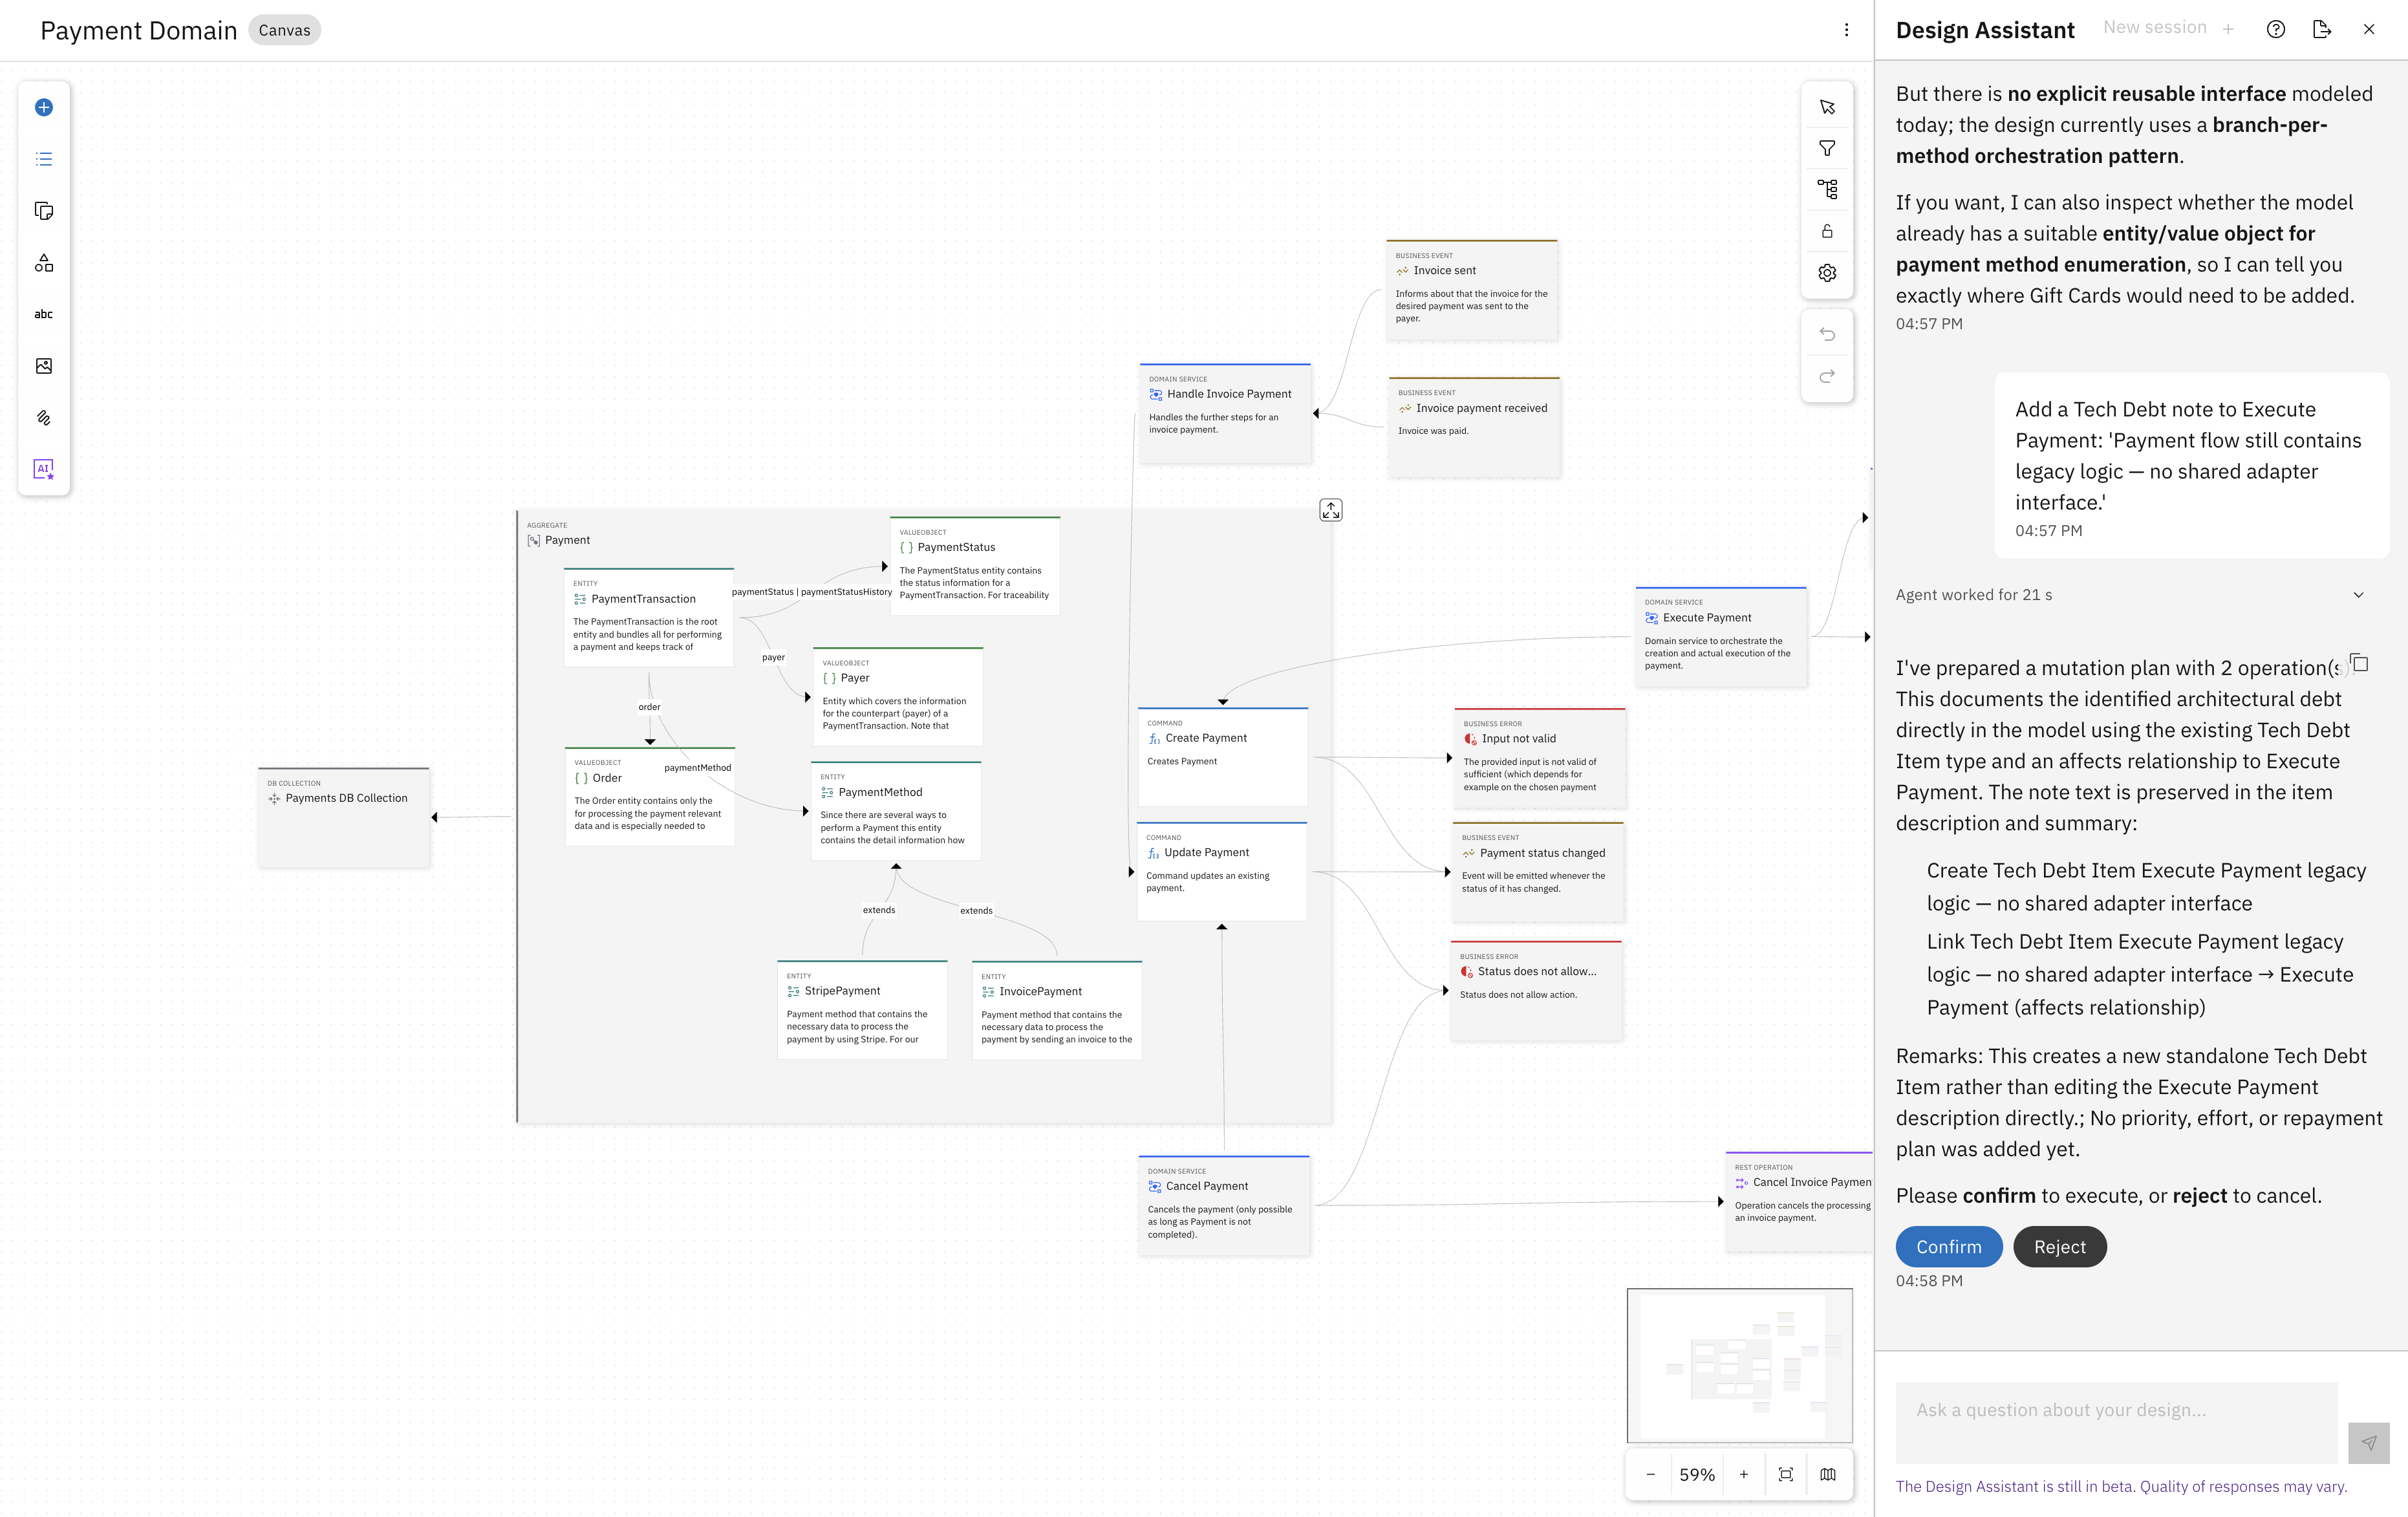Image resolution: width=2408 pixels, height=1517 pixels.
Task: Focus the 'Ask a question' input field
Action: click(2116, 1422)
